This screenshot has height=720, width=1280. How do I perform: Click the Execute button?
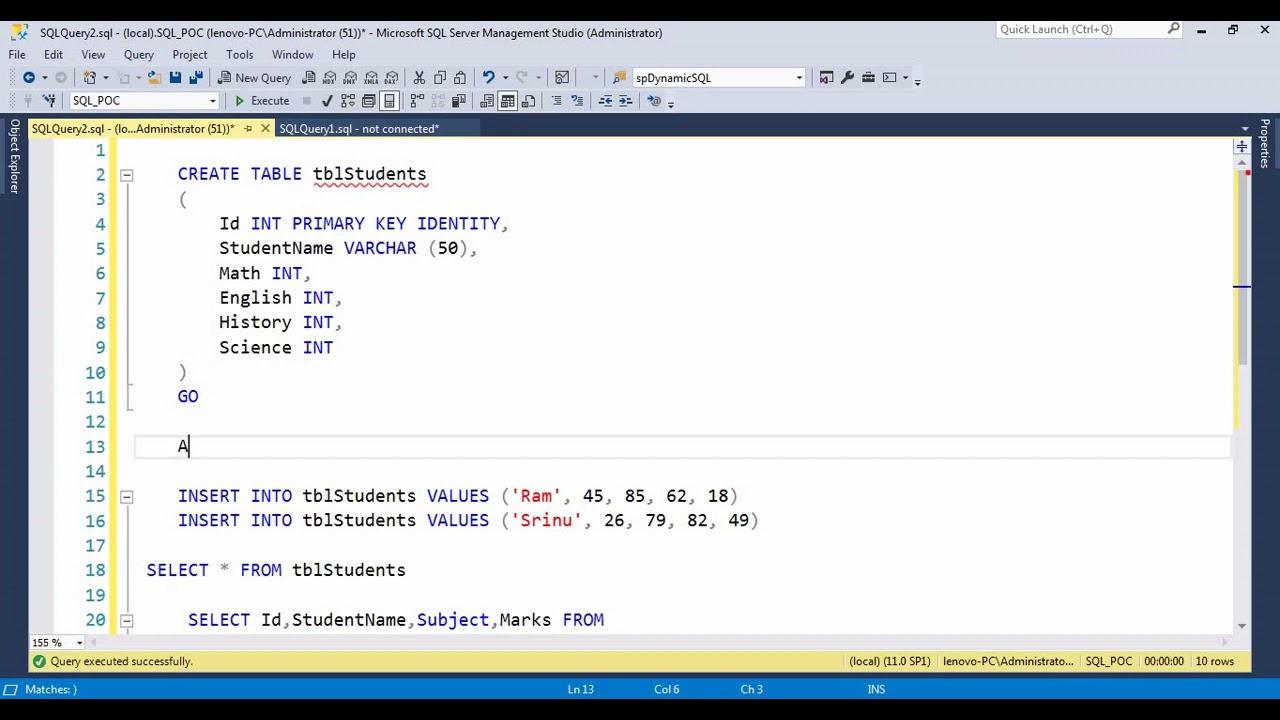262,100
